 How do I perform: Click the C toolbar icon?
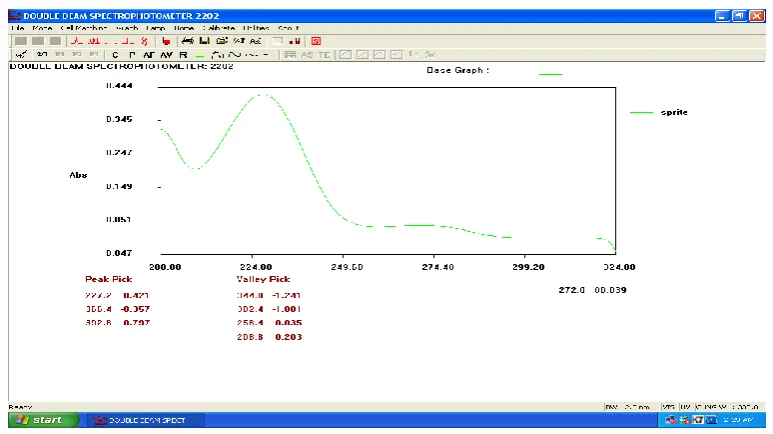pos(115,55)
